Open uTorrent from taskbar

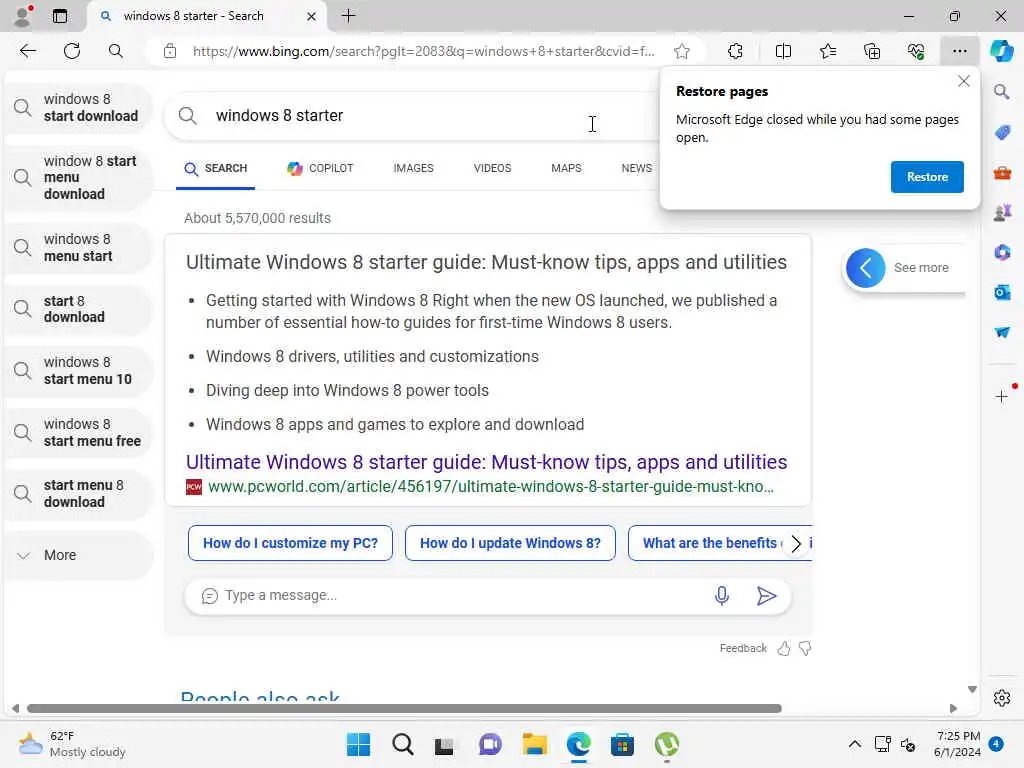666,744
